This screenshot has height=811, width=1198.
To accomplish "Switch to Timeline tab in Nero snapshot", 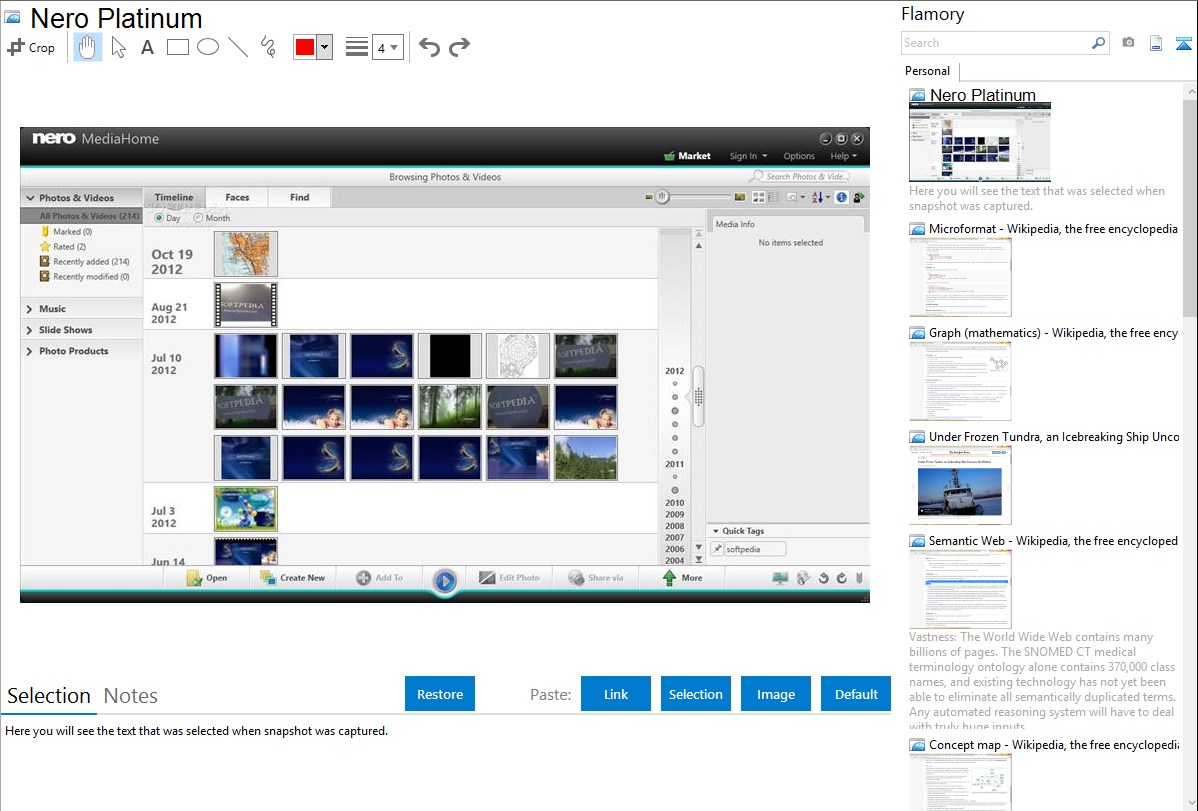I will point(173,197).
